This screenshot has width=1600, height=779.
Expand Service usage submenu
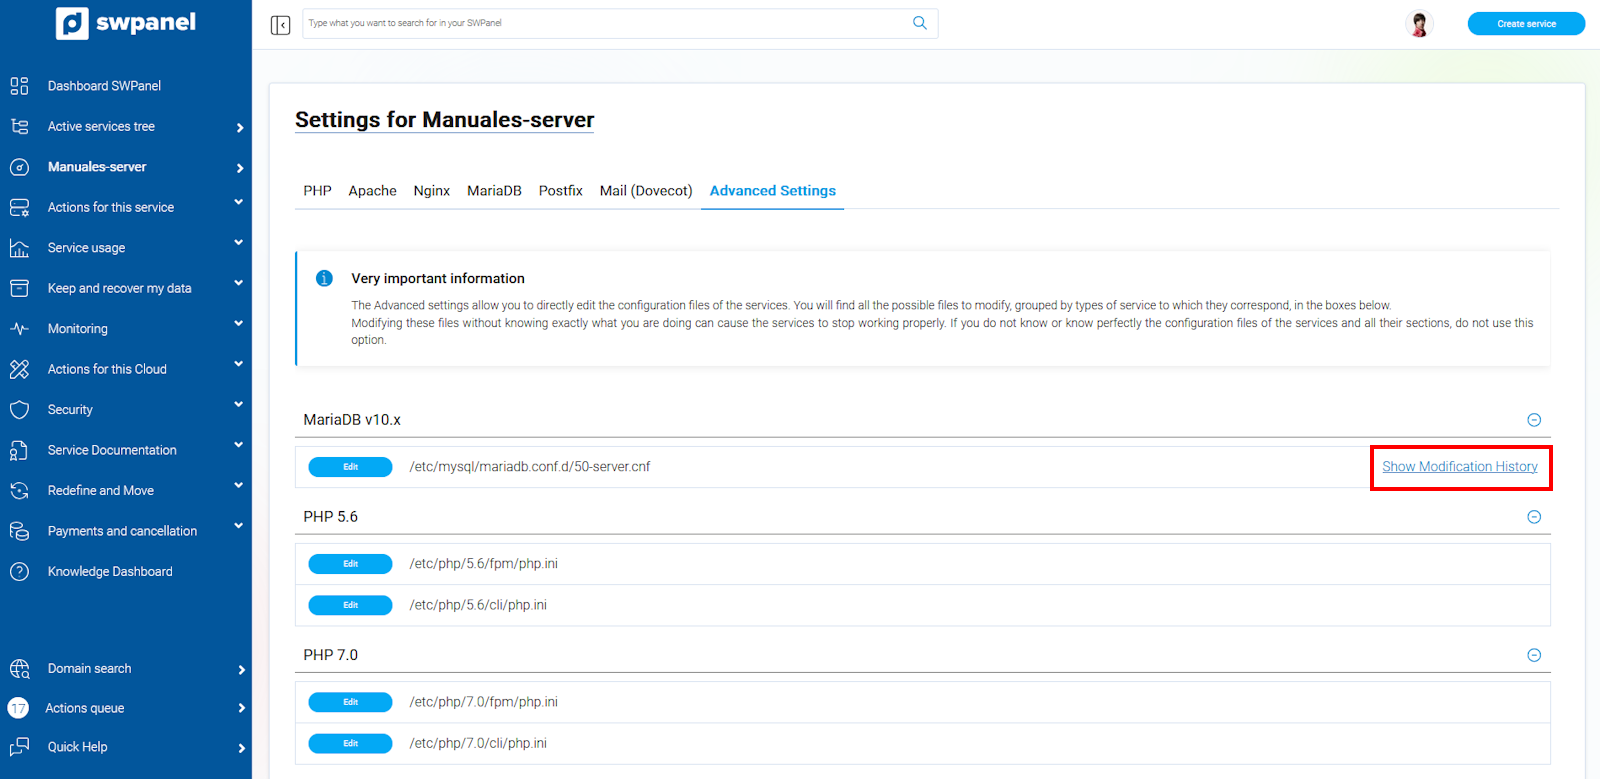[x=238, y=243]
